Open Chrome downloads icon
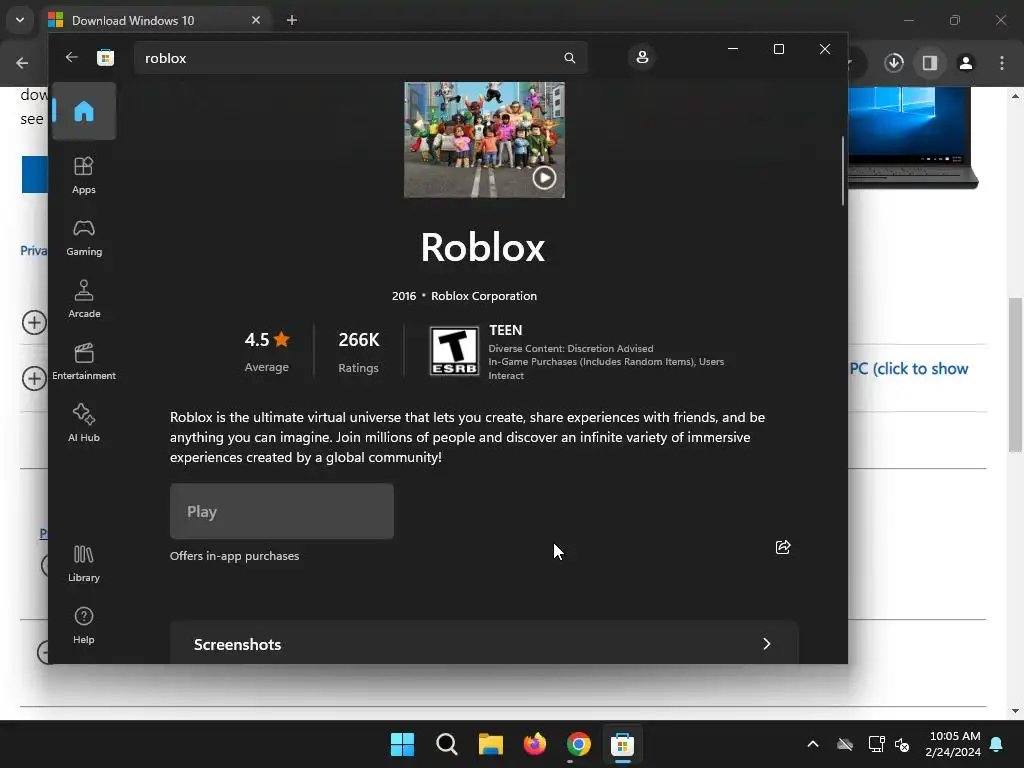1024x768 pixels. 894,63
